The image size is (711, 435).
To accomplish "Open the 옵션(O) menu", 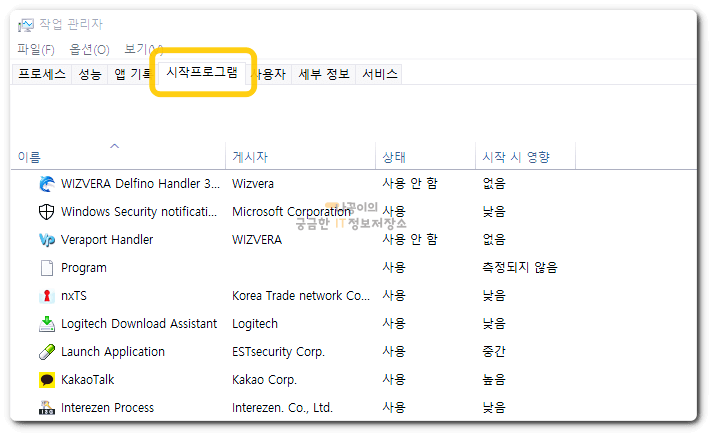I will click(x=89, y=49).
